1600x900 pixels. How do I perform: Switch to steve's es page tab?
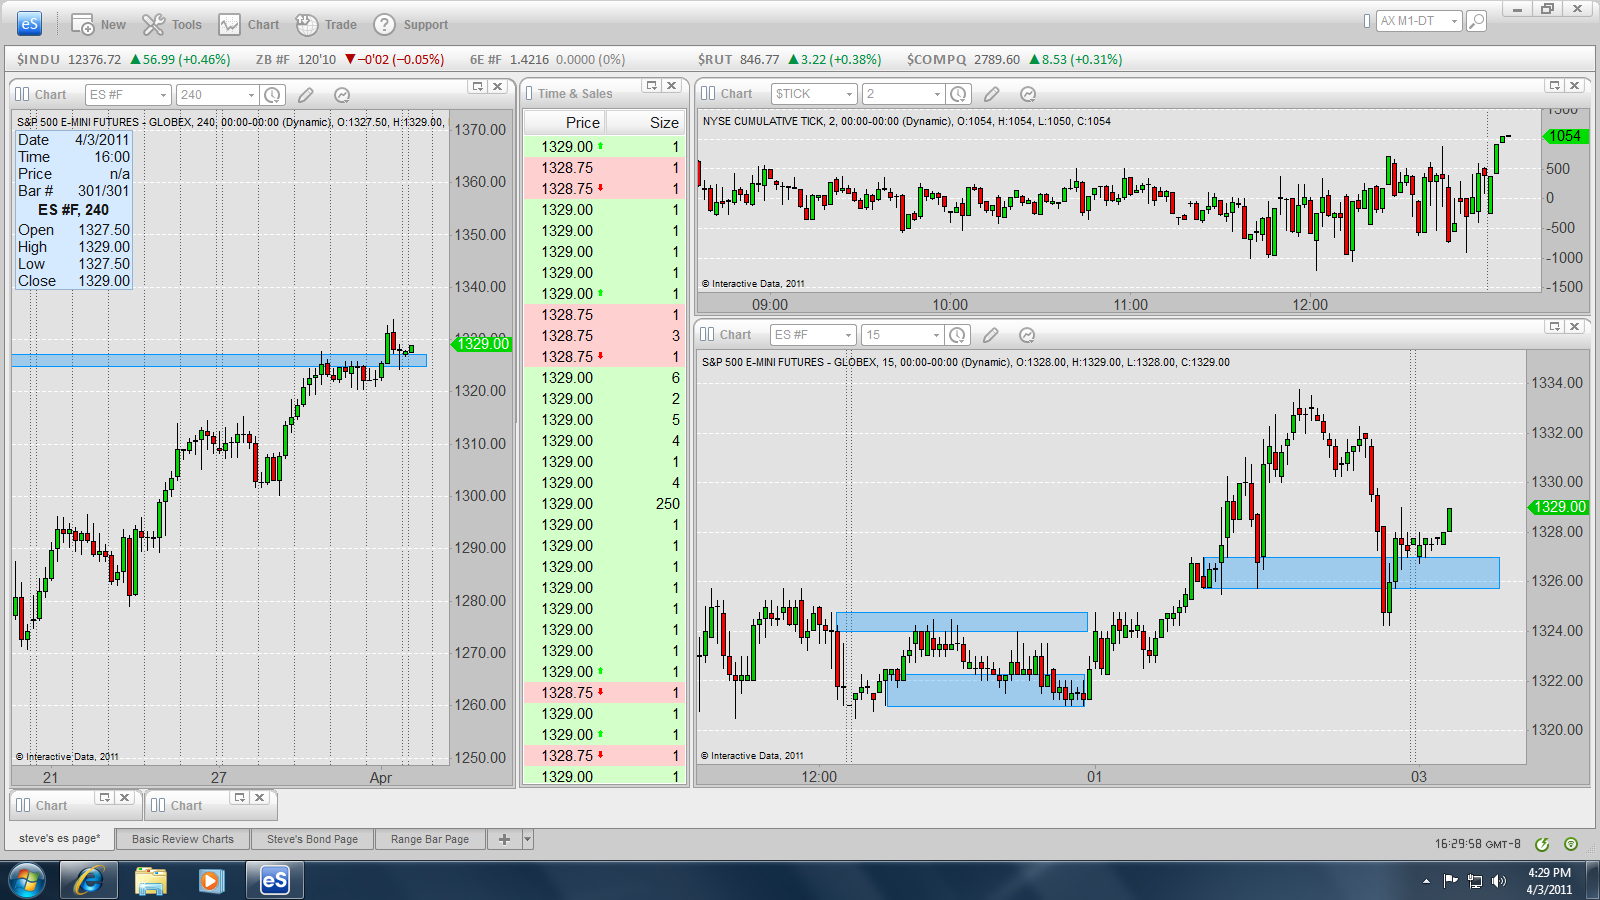click(x=60, y=838)
